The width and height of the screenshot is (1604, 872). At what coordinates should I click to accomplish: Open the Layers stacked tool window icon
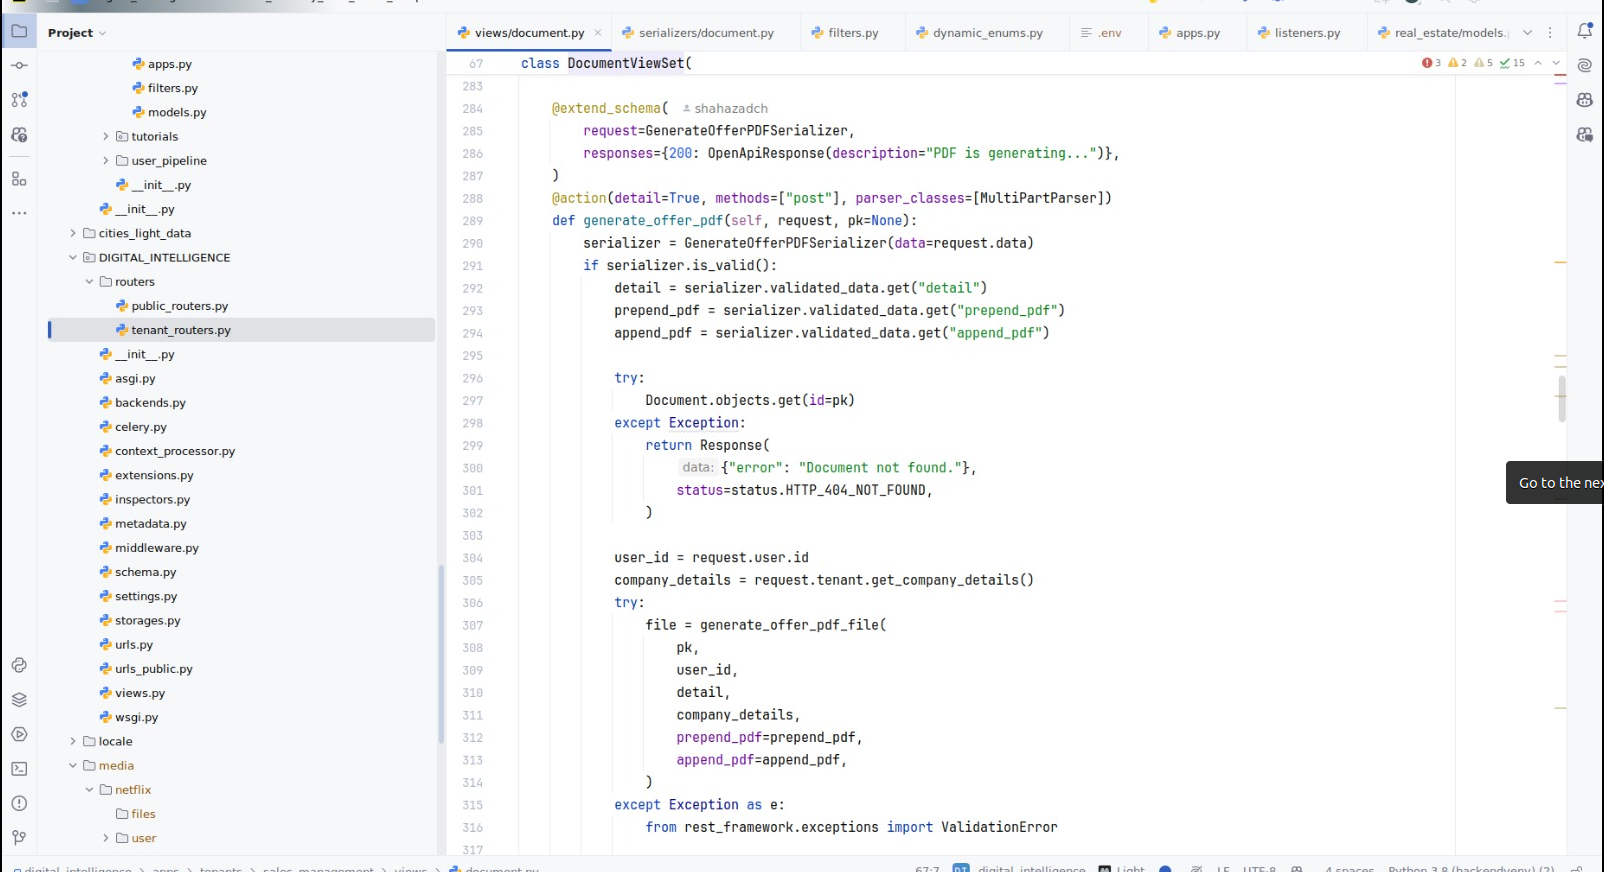coord(19,700)
